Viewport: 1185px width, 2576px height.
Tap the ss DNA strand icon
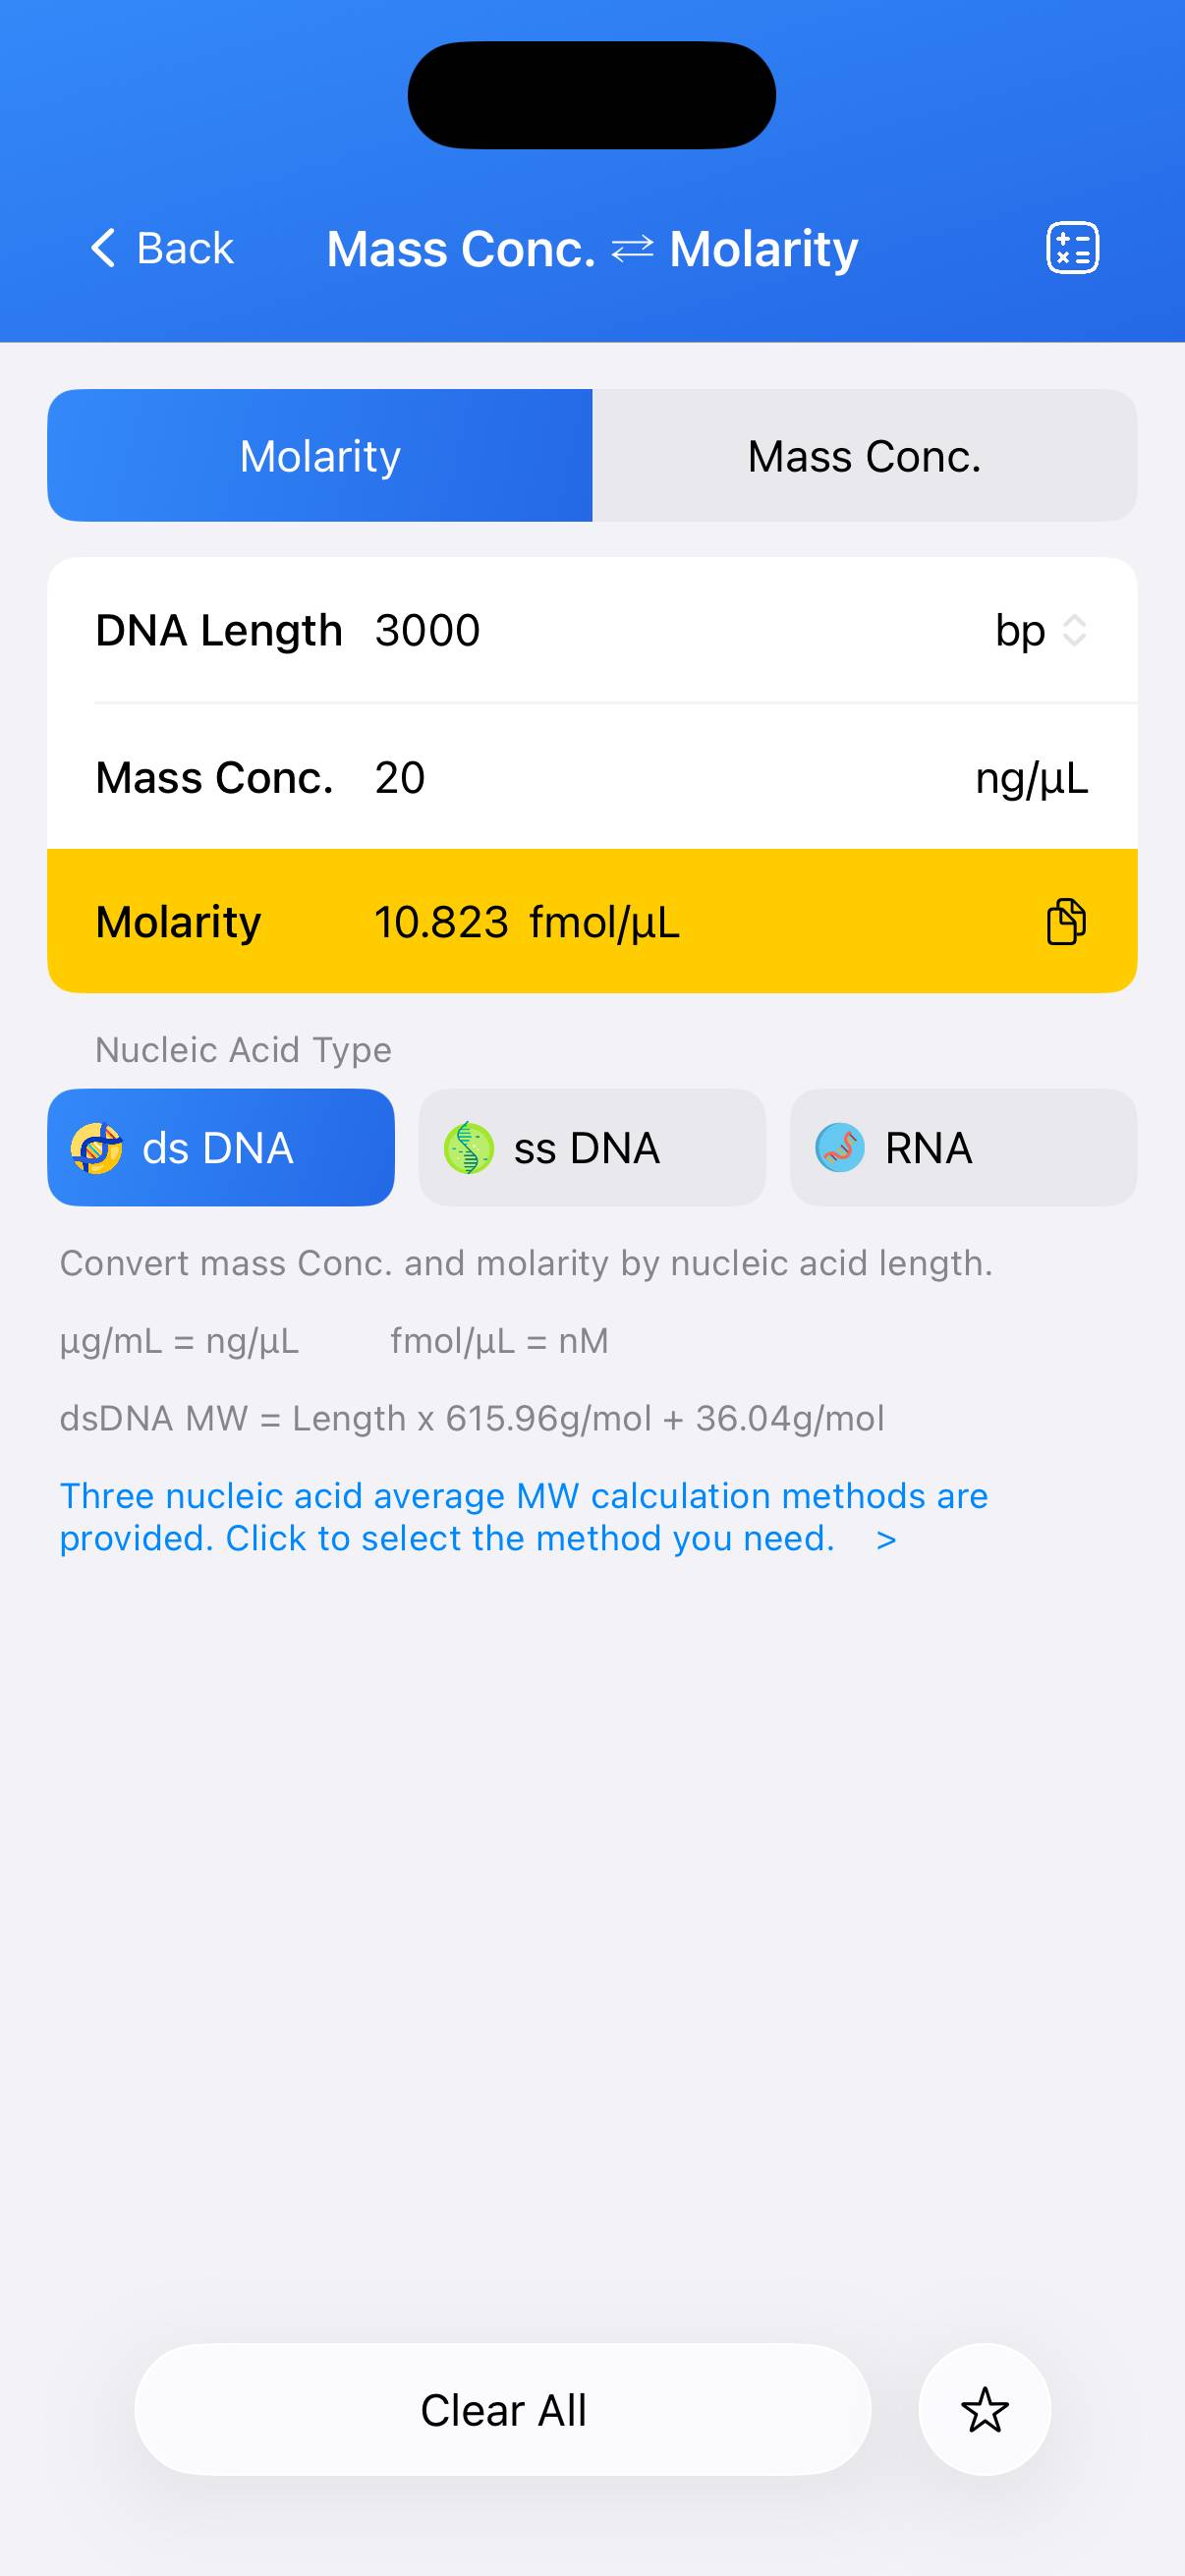tap(468, 1148)
